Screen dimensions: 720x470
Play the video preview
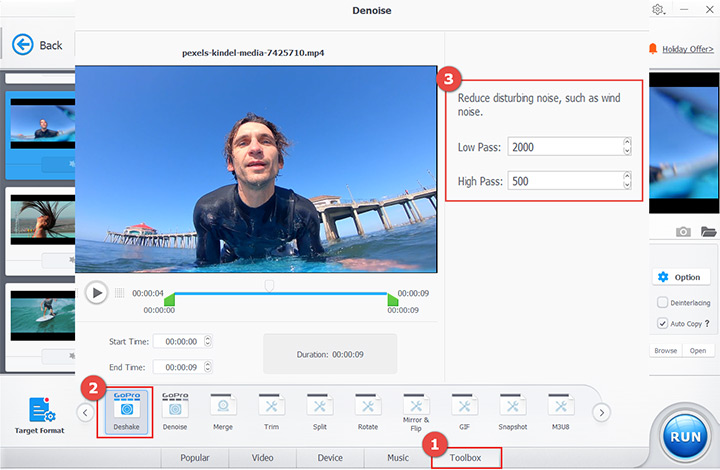click(96, 292)
